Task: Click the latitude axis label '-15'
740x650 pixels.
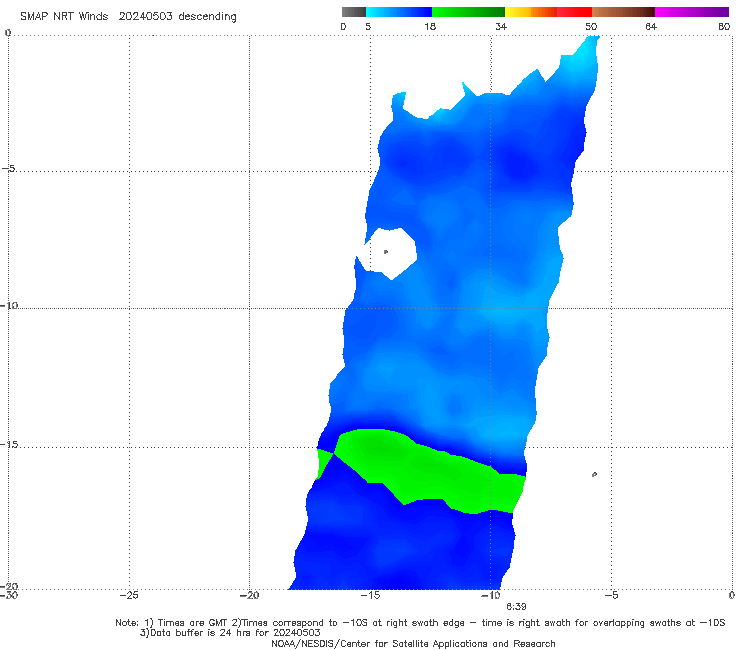Action: [x=9, y=445]
